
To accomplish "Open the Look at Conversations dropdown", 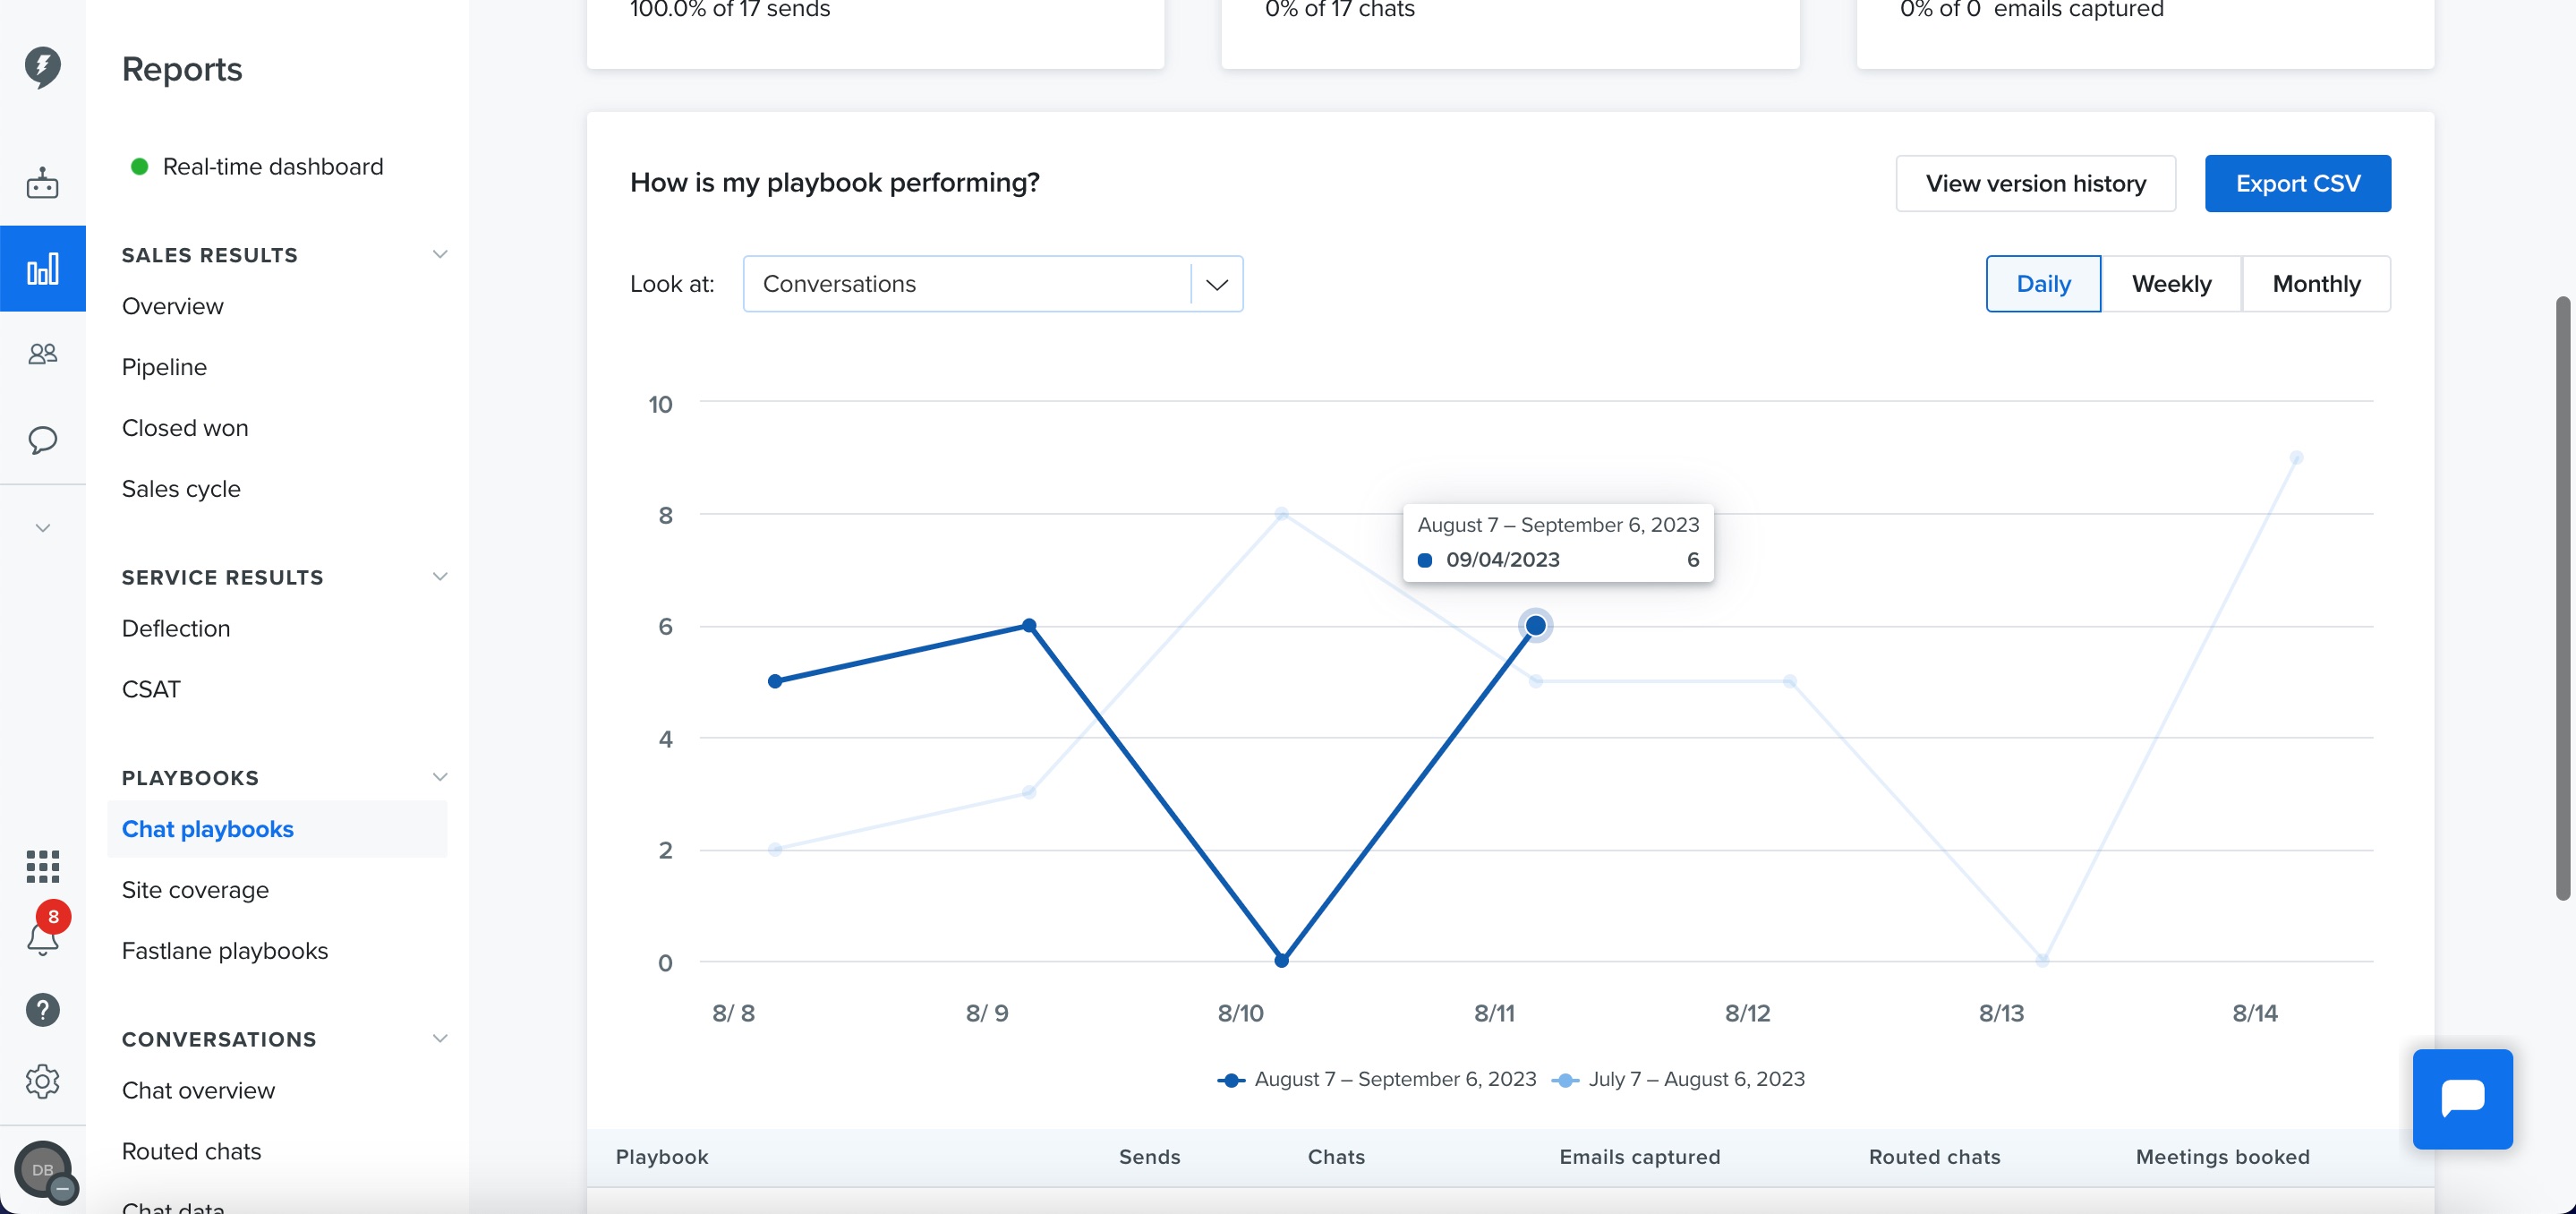I will tap(992, 284).
